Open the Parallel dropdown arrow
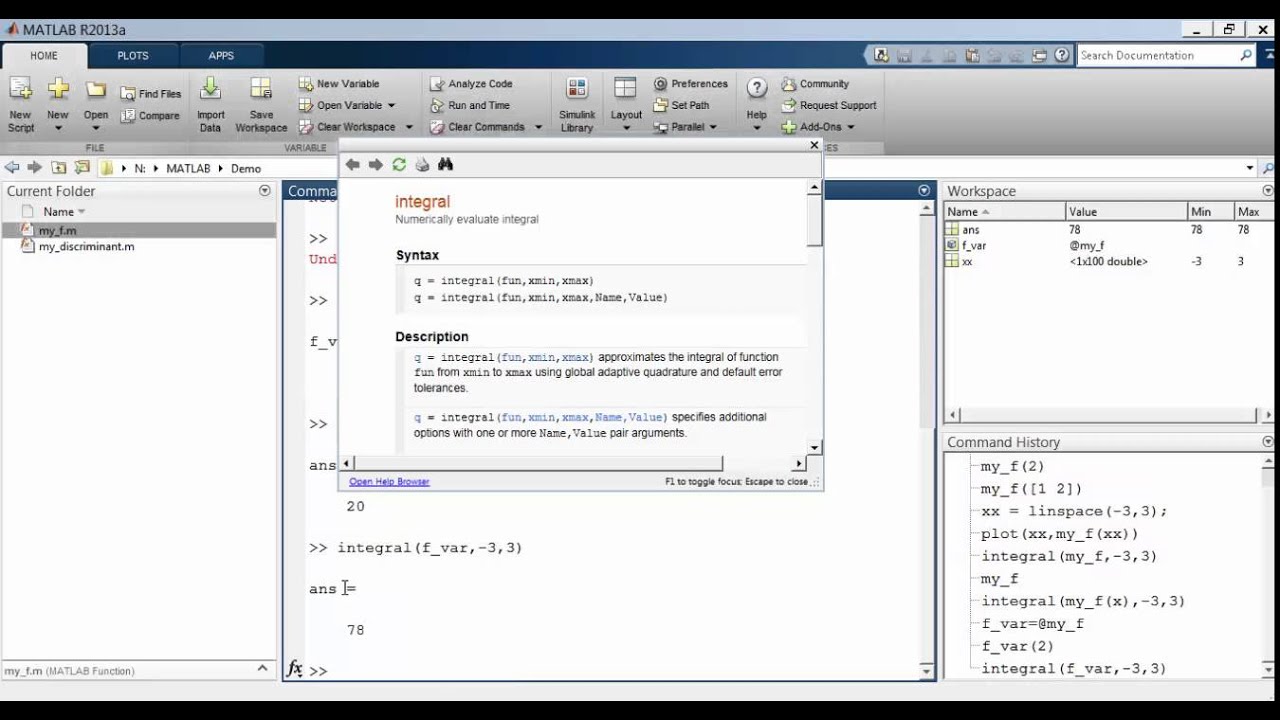 pos(713,127)
